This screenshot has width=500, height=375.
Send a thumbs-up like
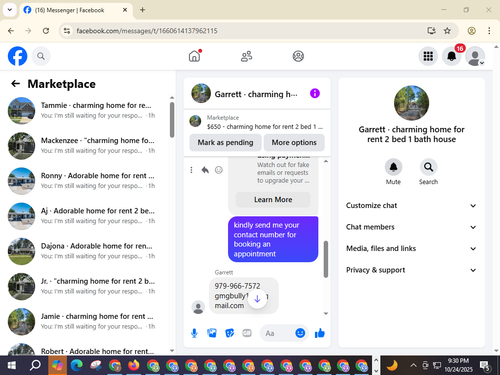320,333
